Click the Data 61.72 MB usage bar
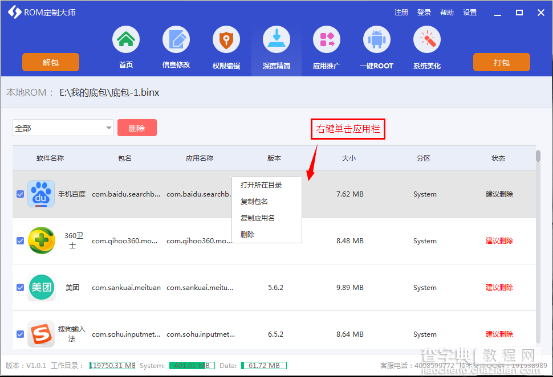This screenshot has height=377, width=553. pos(264,365)
